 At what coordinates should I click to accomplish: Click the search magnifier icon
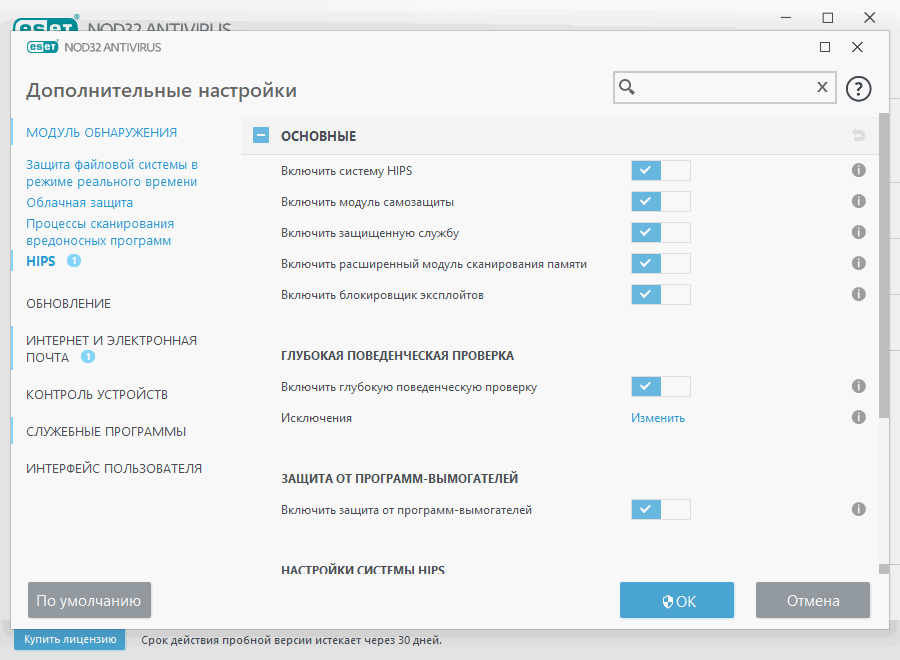click(627, 87)
